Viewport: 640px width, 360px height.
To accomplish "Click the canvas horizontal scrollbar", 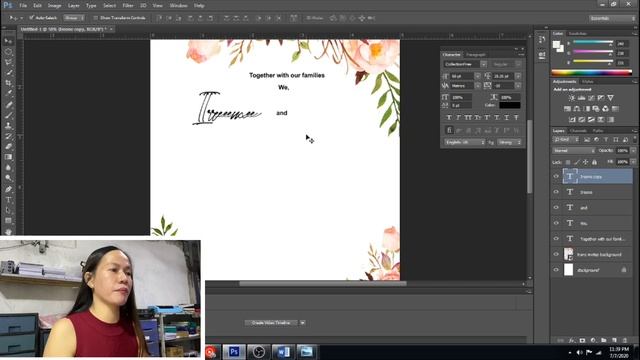I will 322,283.
